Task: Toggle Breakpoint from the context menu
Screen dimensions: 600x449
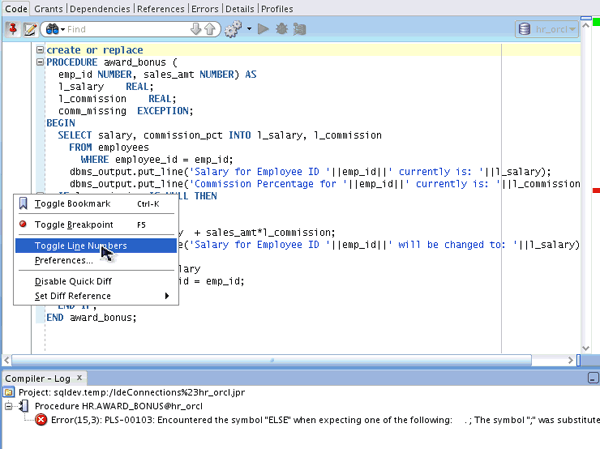Action: coord(73,225)
